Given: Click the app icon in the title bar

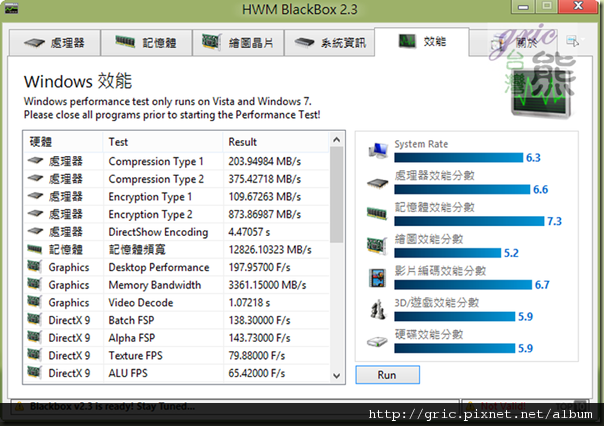Looking at the screenshot, I should tap(11, 8).
